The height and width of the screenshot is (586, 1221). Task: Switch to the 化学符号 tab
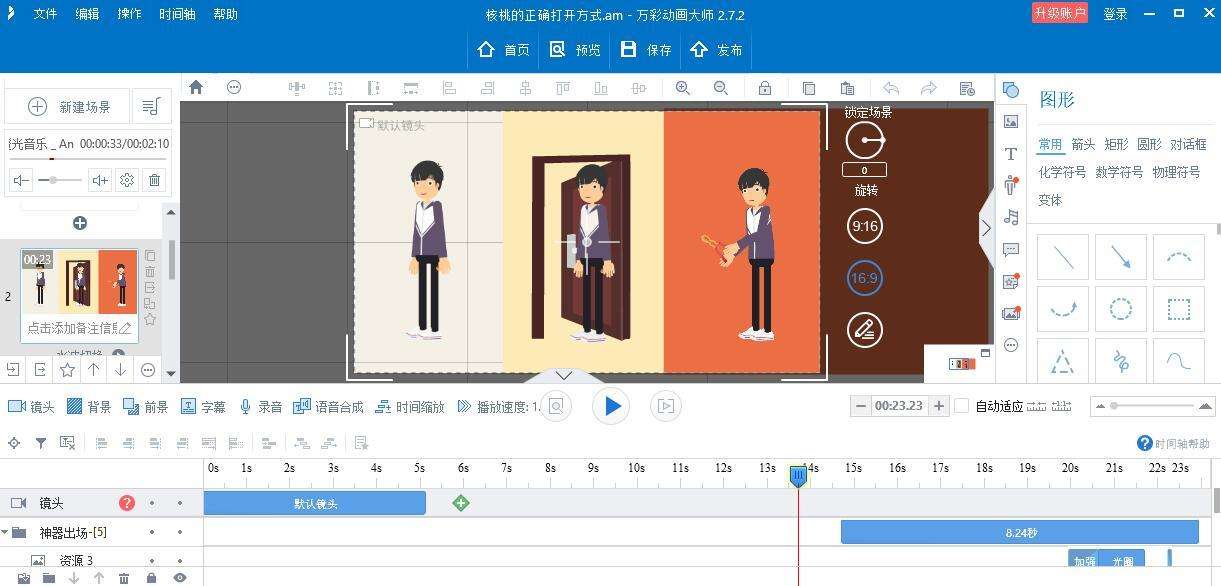[1062, 172]
